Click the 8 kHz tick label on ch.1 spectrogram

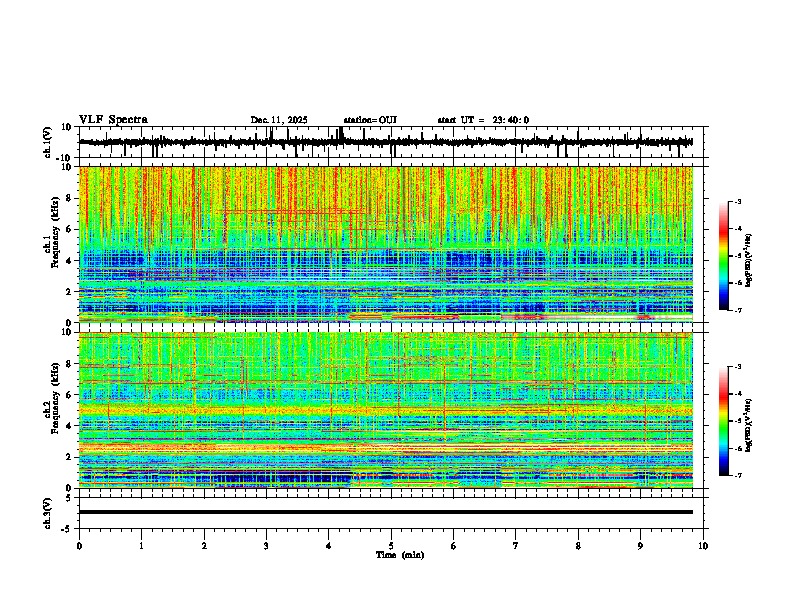(69, 198)
